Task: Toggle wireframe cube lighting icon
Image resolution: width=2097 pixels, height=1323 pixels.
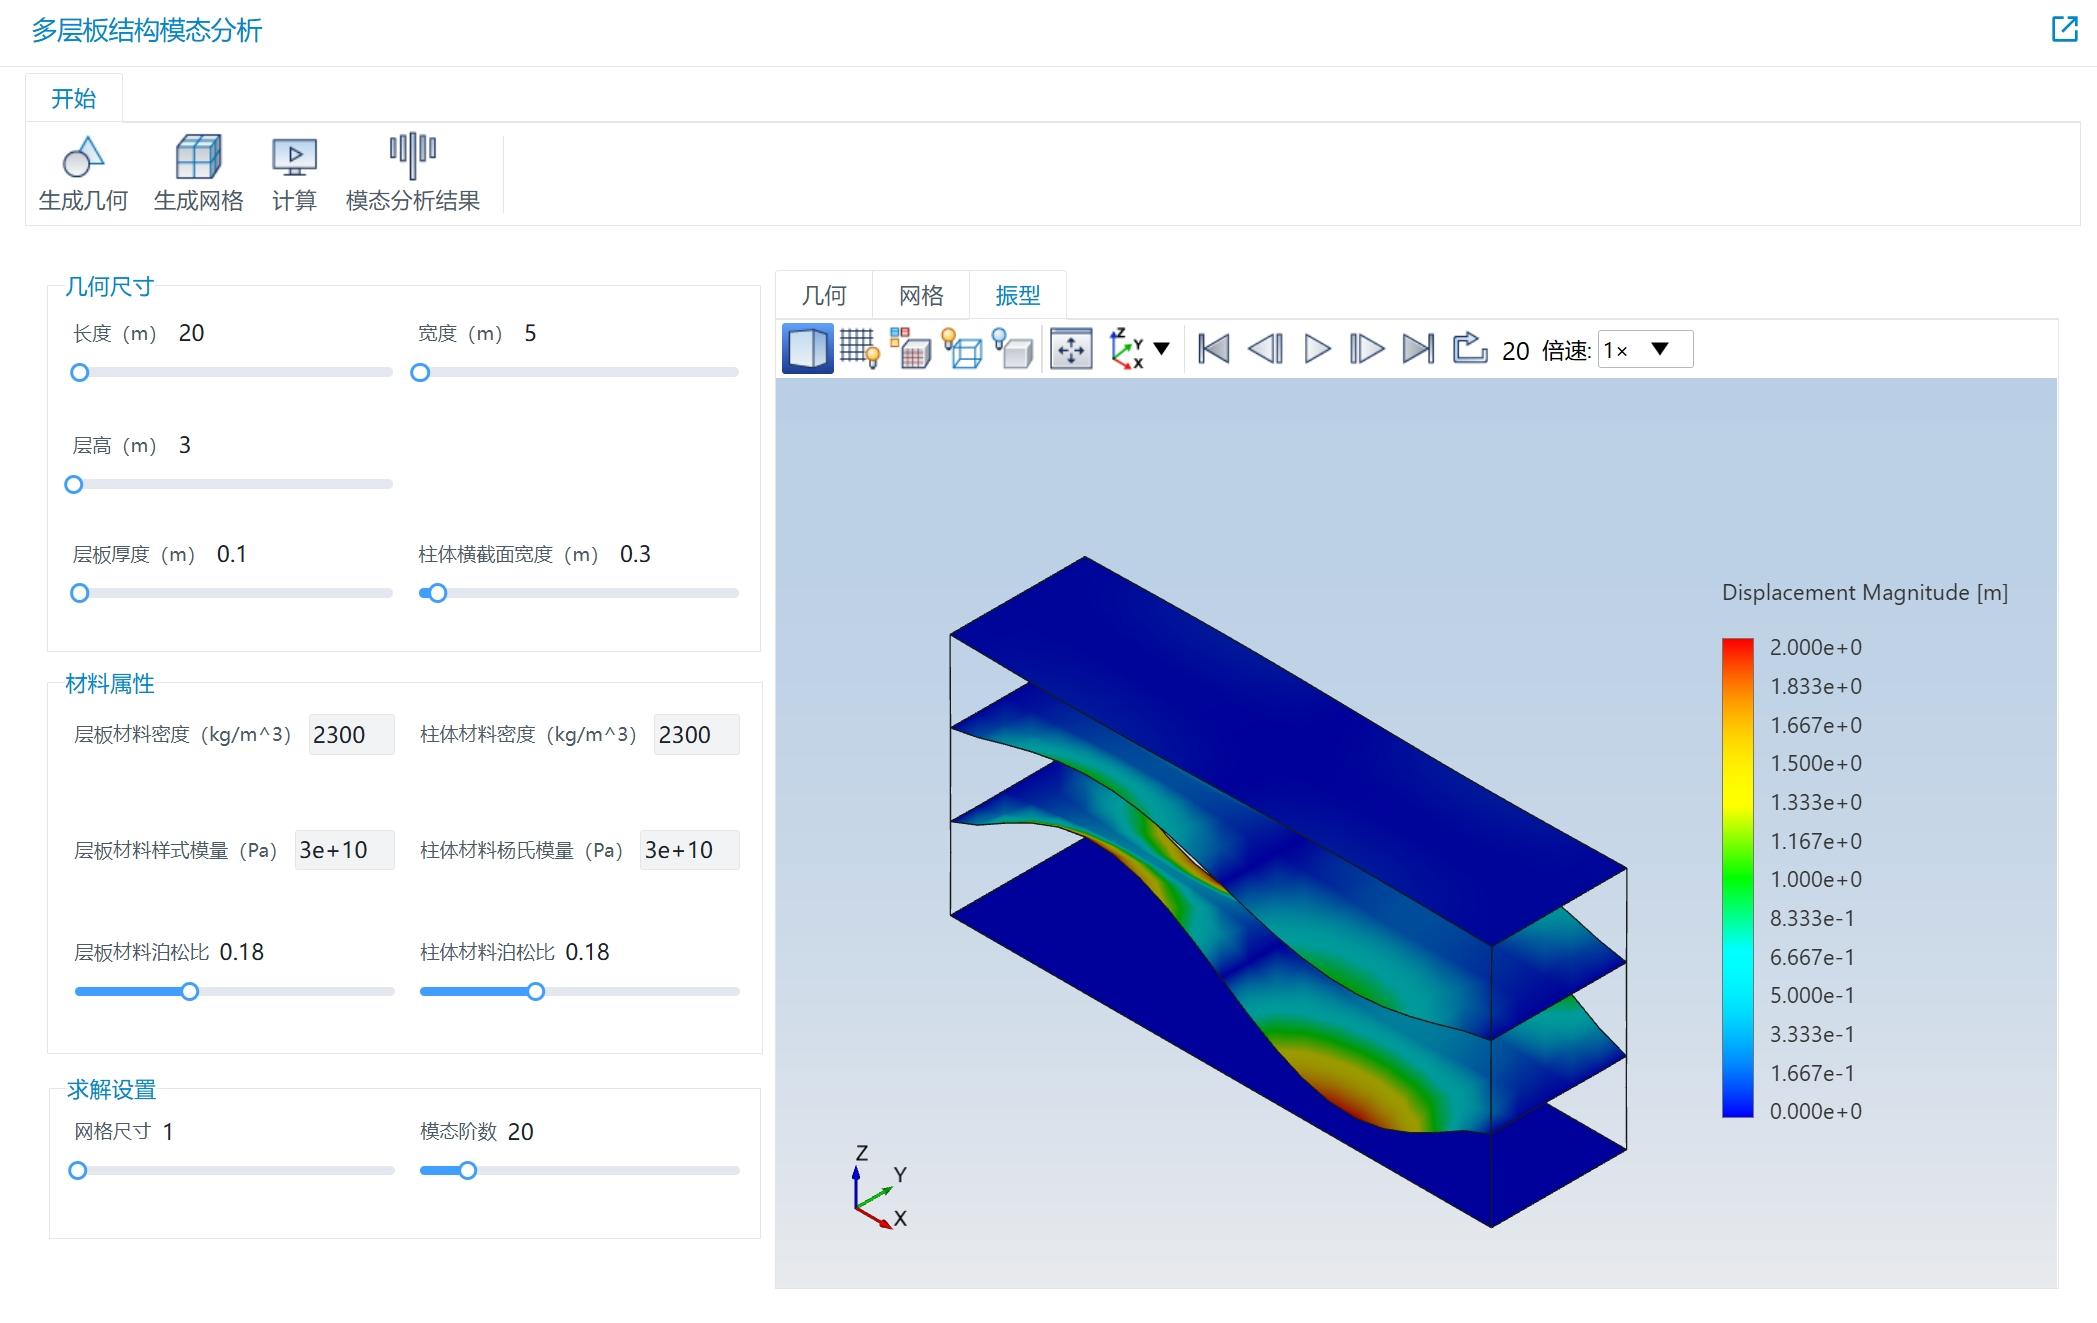Action: 962,349
